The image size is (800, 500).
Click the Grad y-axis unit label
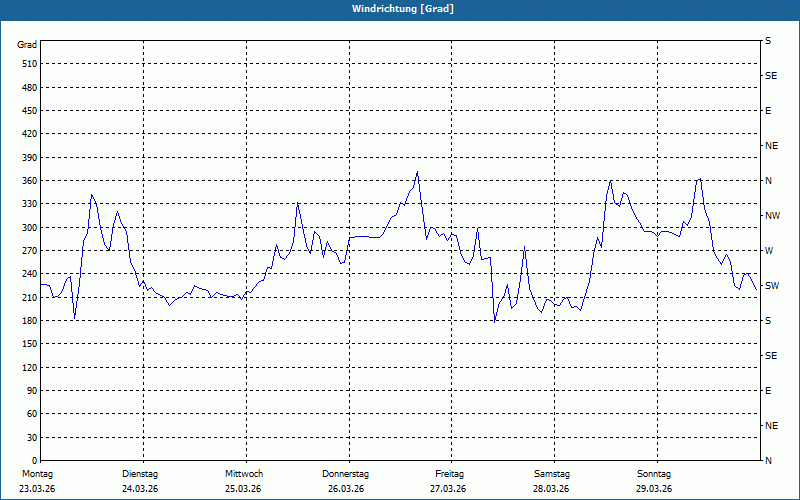coord(27,45)
